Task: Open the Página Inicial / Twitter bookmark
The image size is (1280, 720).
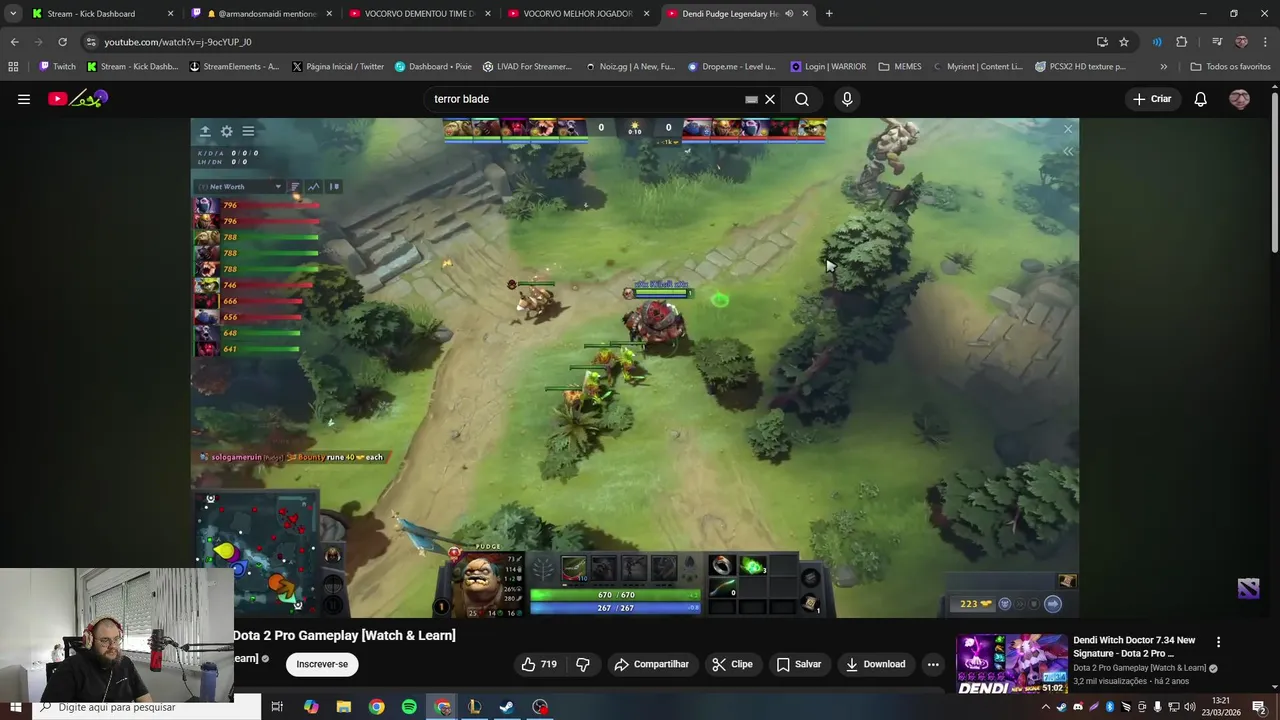Action: pos(338,67)
